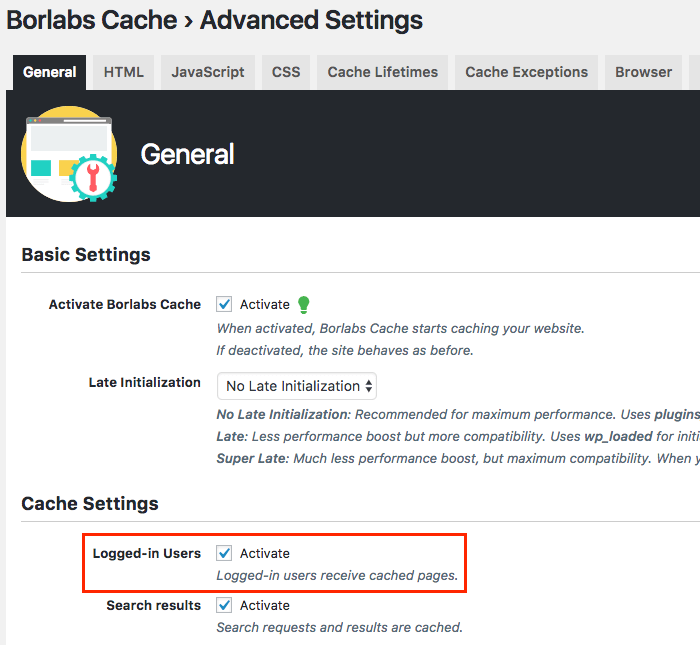Click the General heading in dark banner
This screenshot has height=645, width=700.
tap(187, 154)
